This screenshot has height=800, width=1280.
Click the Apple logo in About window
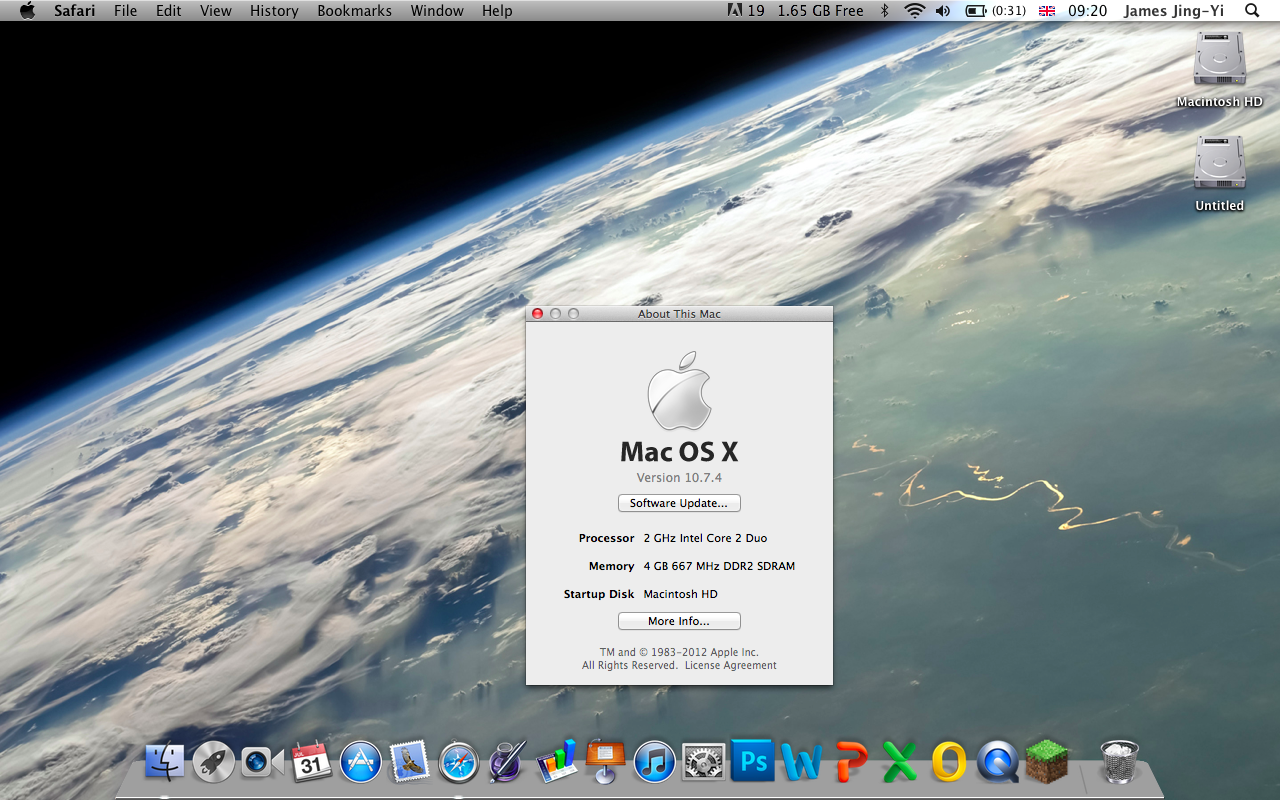coord(679,390)
